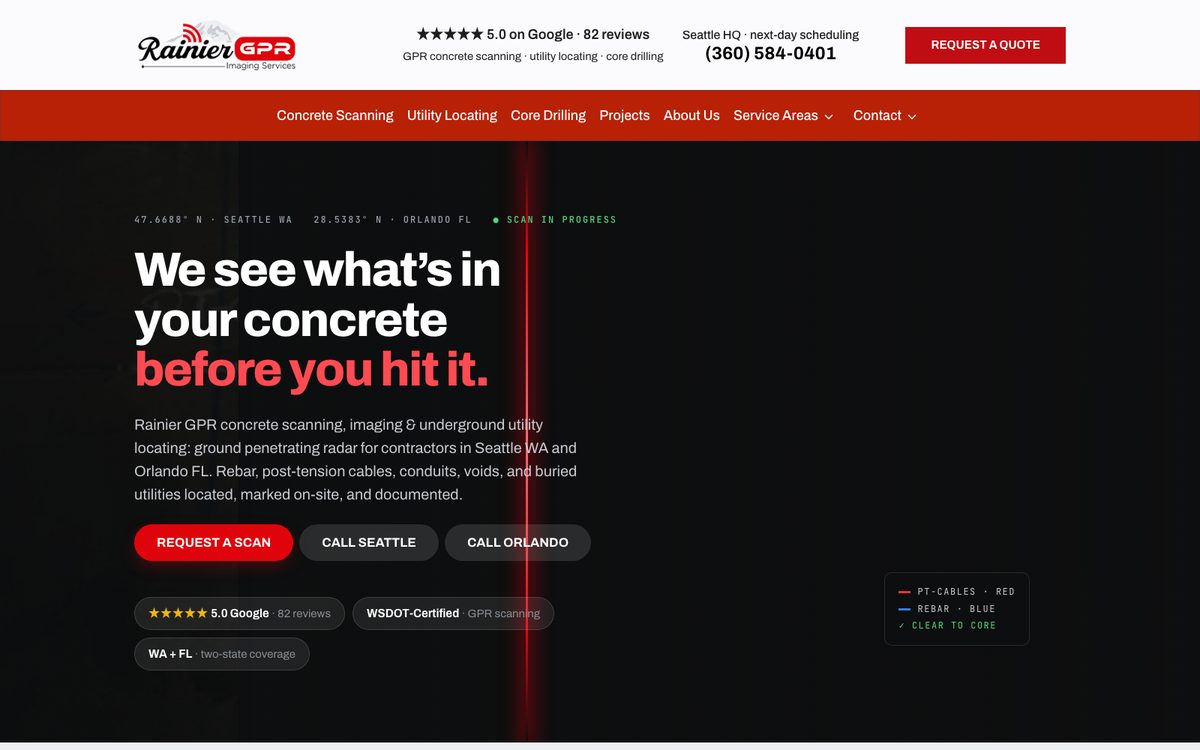The width and height of the screenshot is (1200, 750).
Task: Click the Seattle HQ next-day scheduling text
Action: [771, 34]
